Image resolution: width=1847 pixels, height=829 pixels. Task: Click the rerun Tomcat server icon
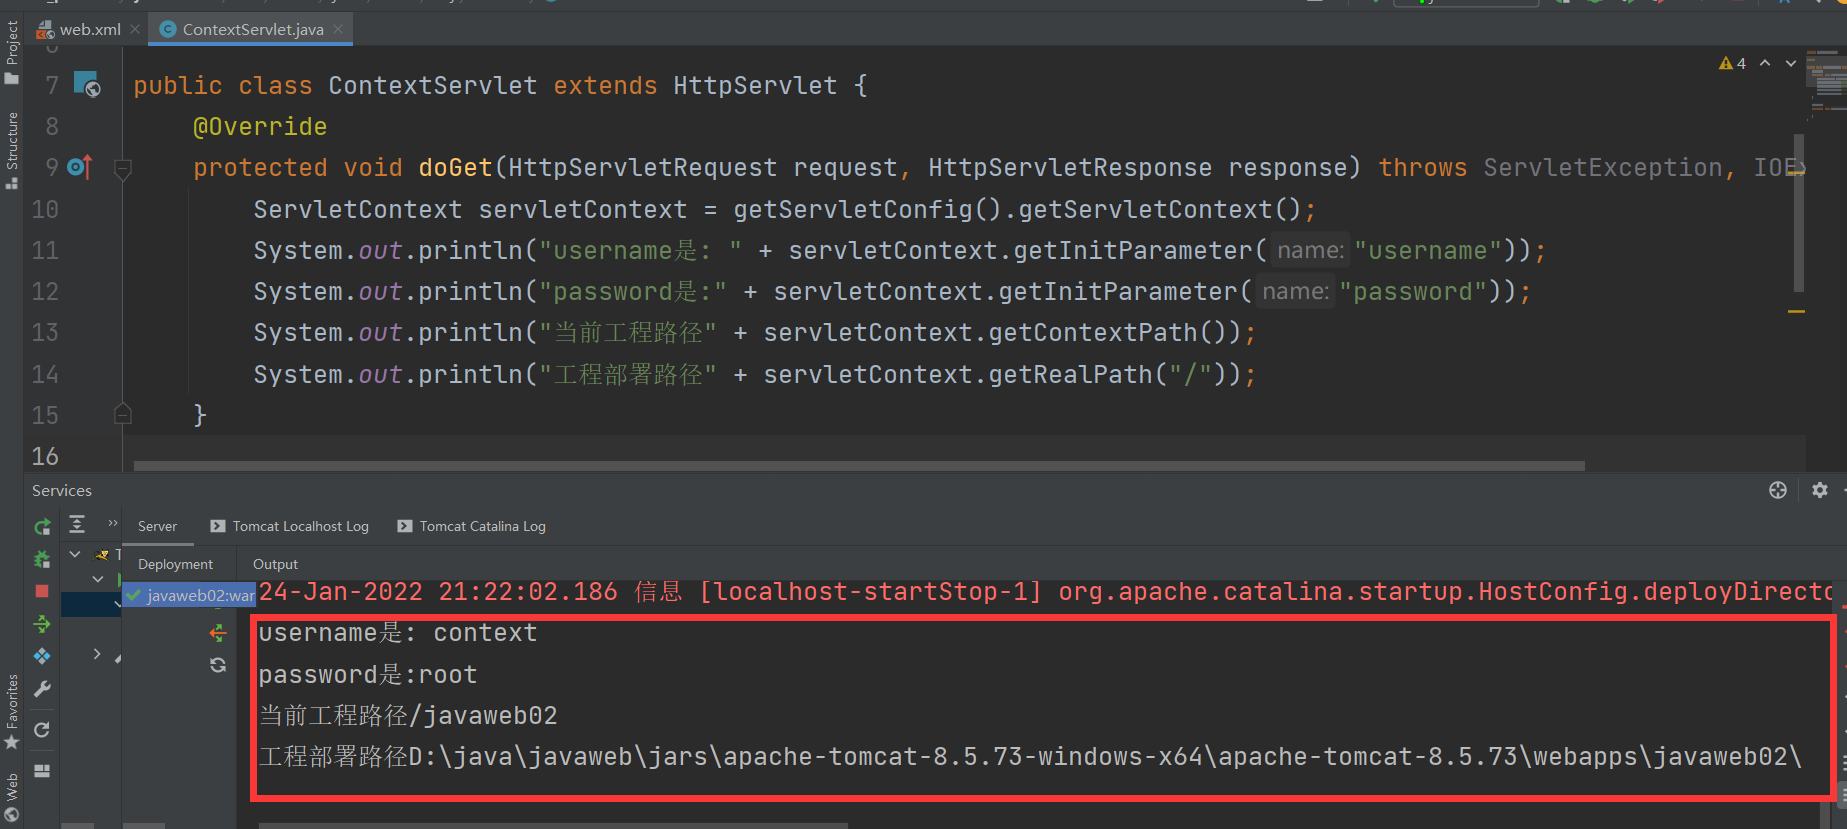coord(42,527)
